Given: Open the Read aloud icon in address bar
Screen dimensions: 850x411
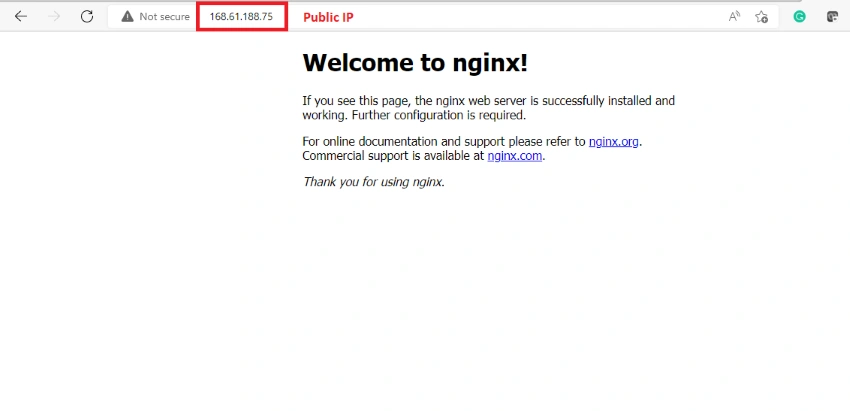Looking at the screenshot, I should point(734,17).
